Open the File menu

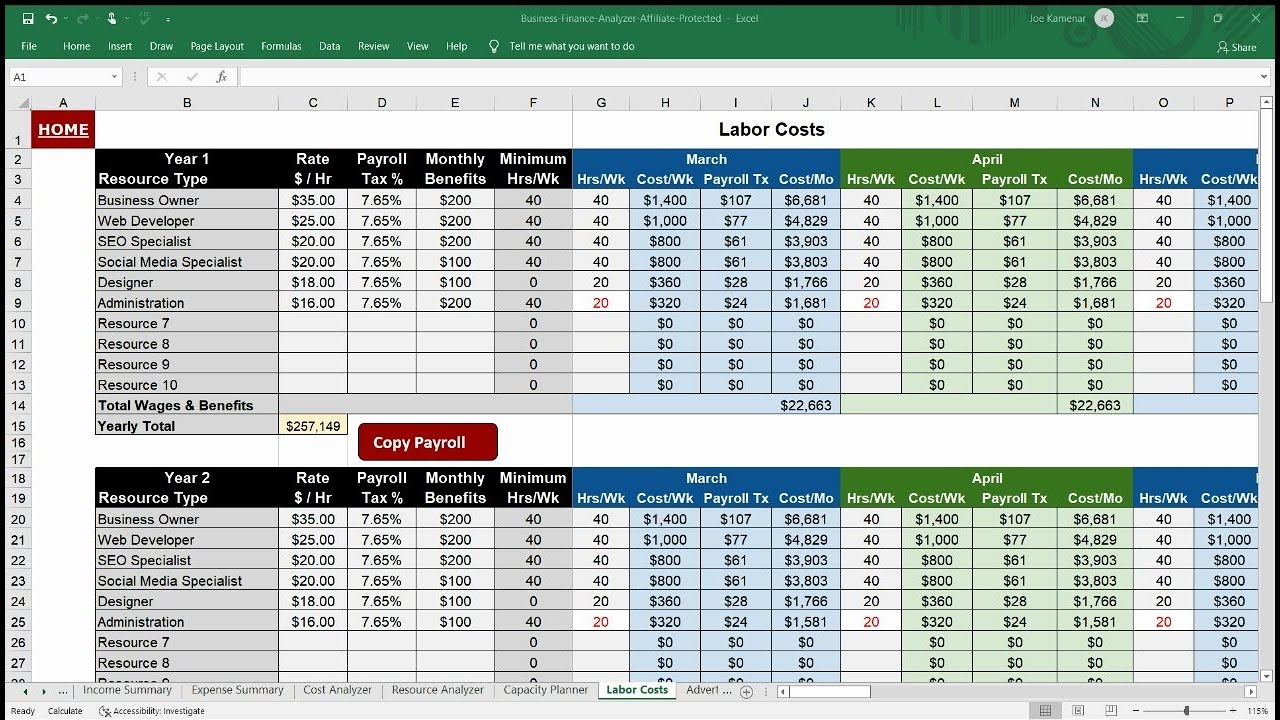tap(29, 46)
